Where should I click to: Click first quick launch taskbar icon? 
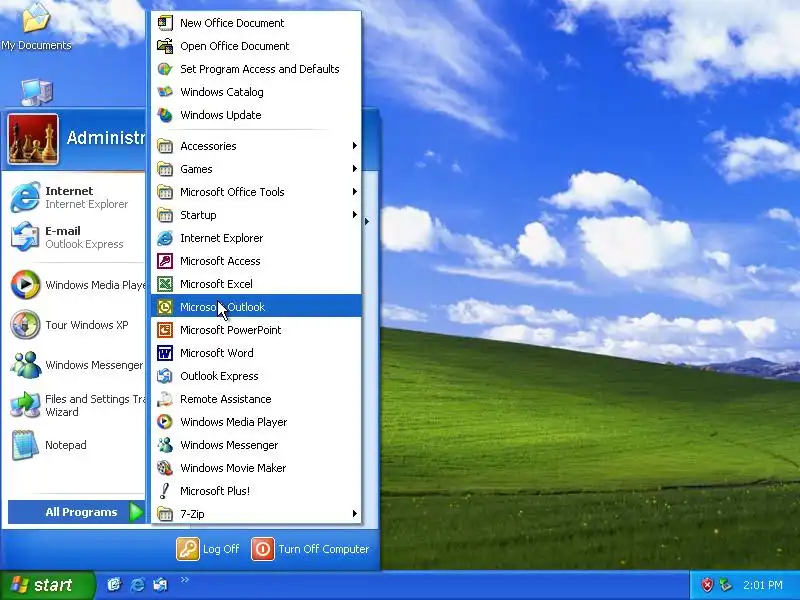114,584
